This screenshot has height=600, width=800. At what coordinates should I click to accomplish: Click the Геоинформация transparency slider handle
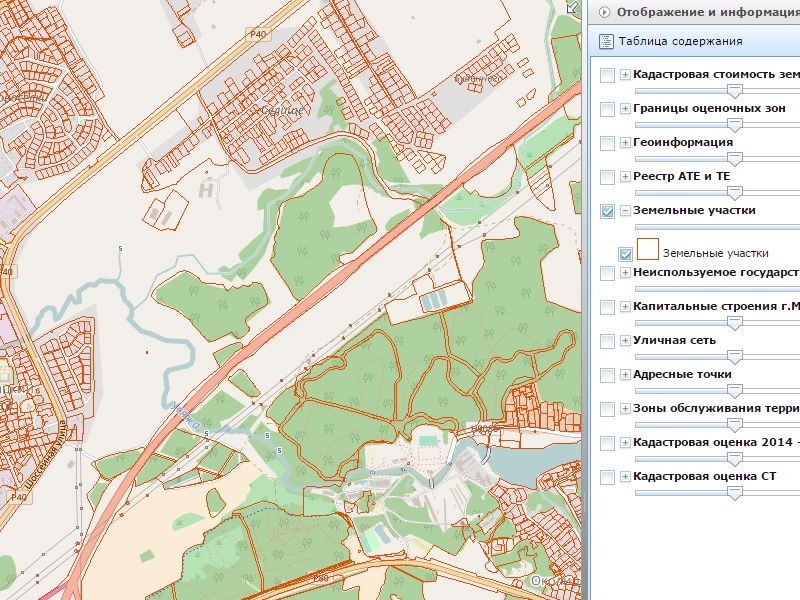point(735,158)
